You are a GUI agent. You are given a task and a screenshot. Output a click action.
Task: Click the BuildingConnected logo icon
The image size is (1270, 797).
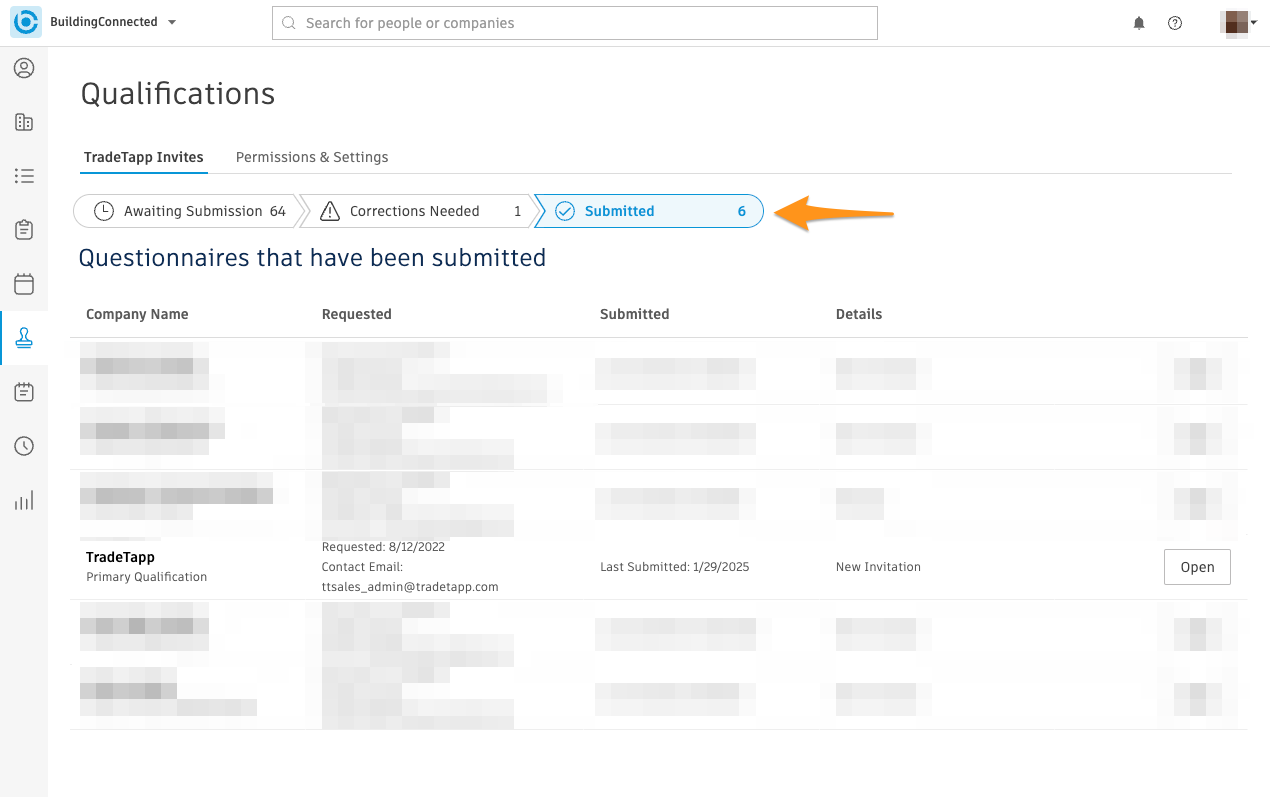point(27,22)
